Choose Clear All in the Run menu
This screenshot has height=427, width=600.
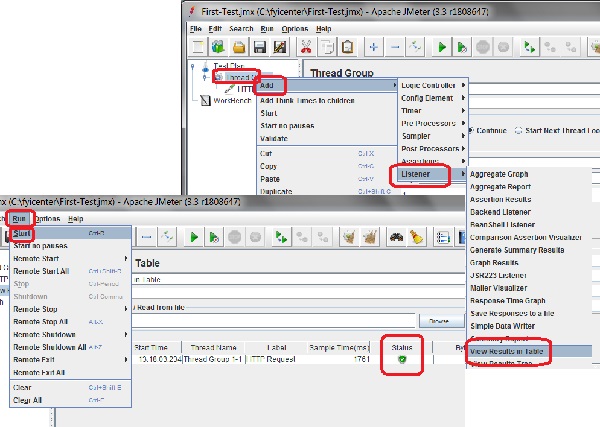click(x=71, y=400)
